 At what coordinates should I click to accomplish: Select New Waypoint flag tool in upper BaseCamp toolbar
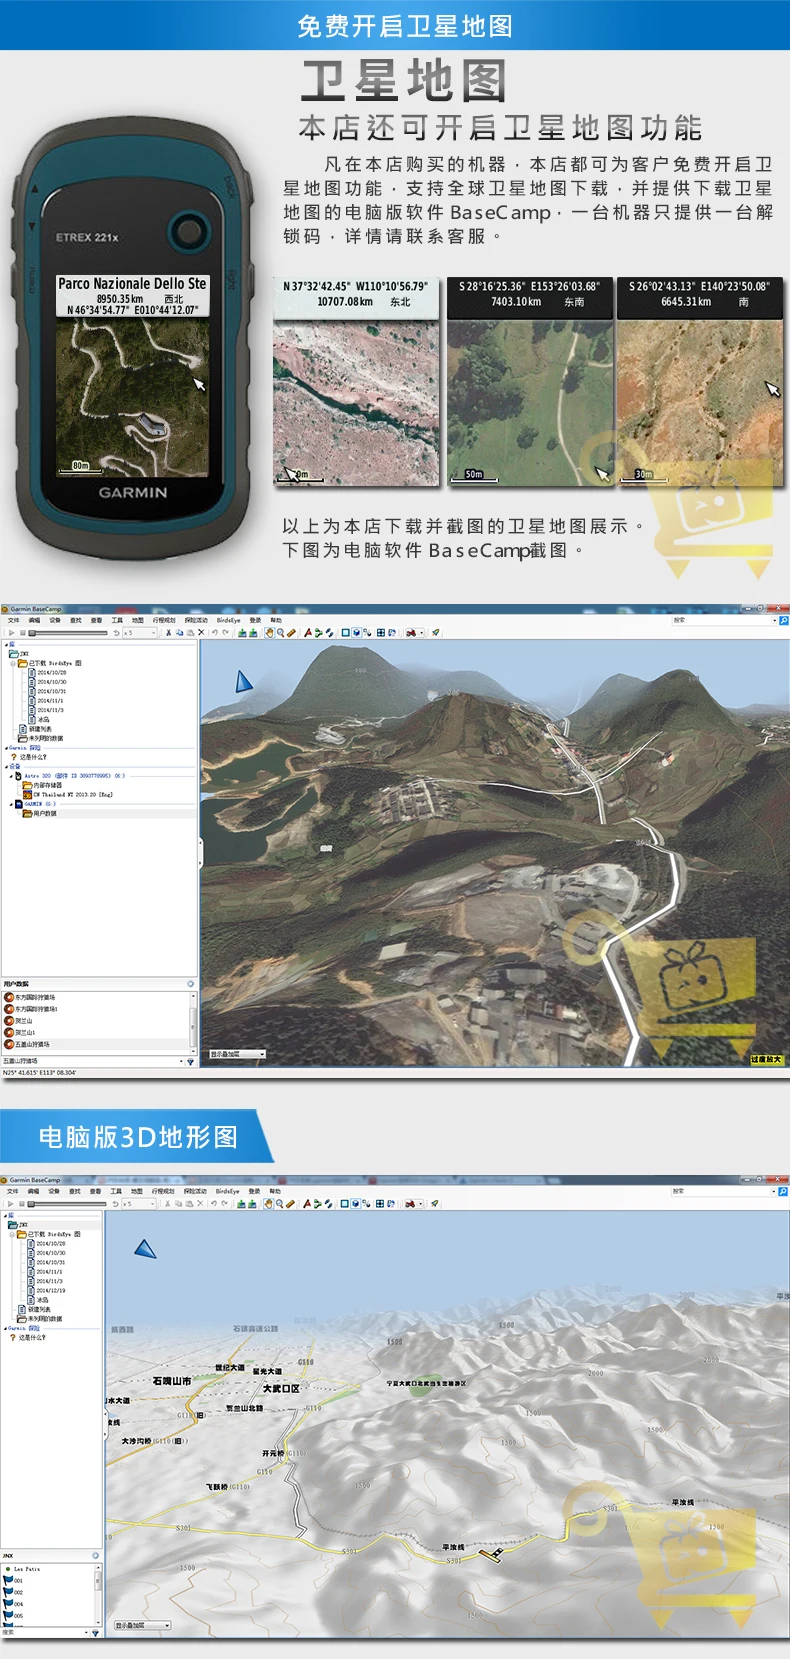(x=308, y=633)
